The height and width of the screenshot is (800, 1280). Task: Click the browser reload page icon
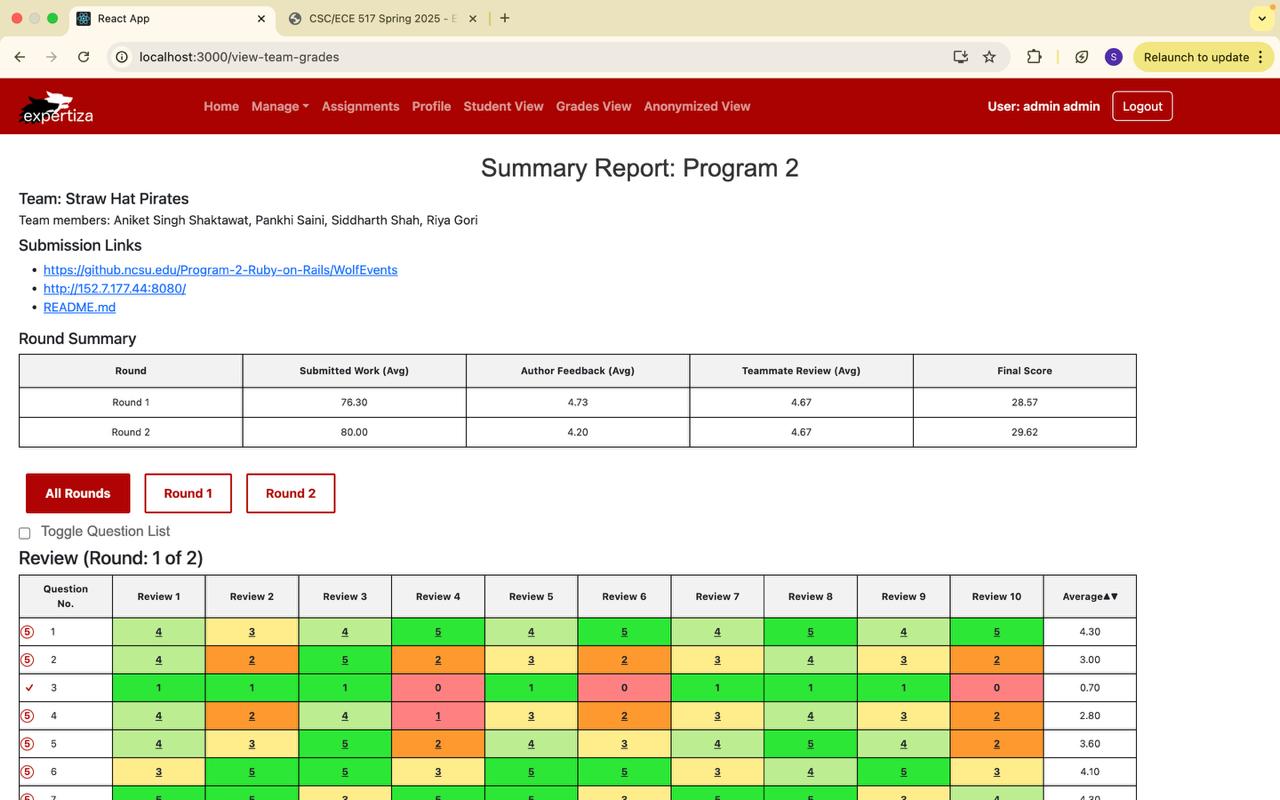click(84, 57)
